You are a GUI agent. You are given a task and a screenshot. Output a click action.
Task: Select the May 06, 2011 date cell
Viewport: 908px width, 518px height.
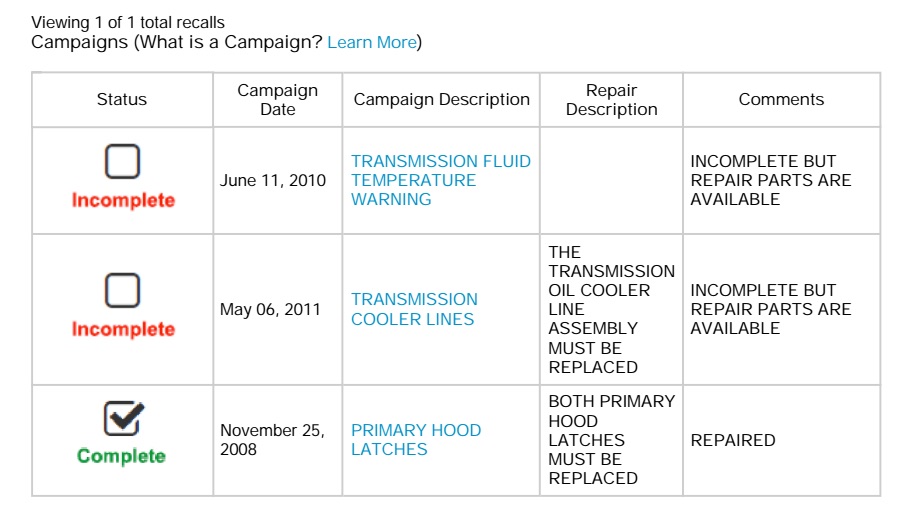(270, 310)
